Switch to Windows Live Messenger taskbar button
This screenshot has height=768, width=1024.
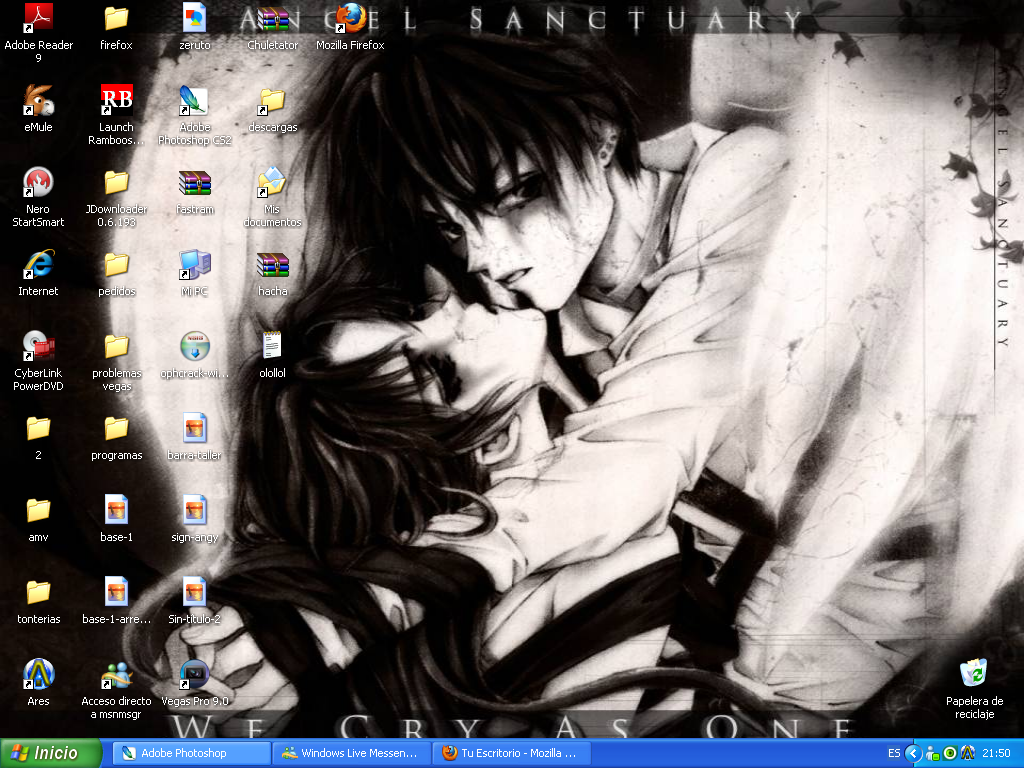(352, 753)
